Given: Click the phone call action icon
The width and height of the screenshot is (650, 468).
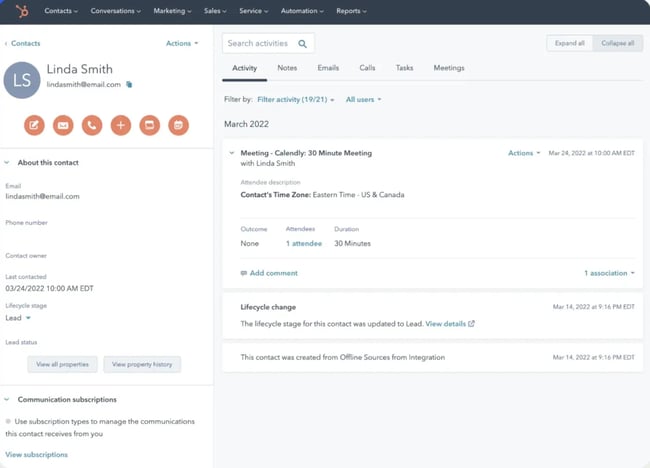Looking at the screenshot, I should [92, 125].
